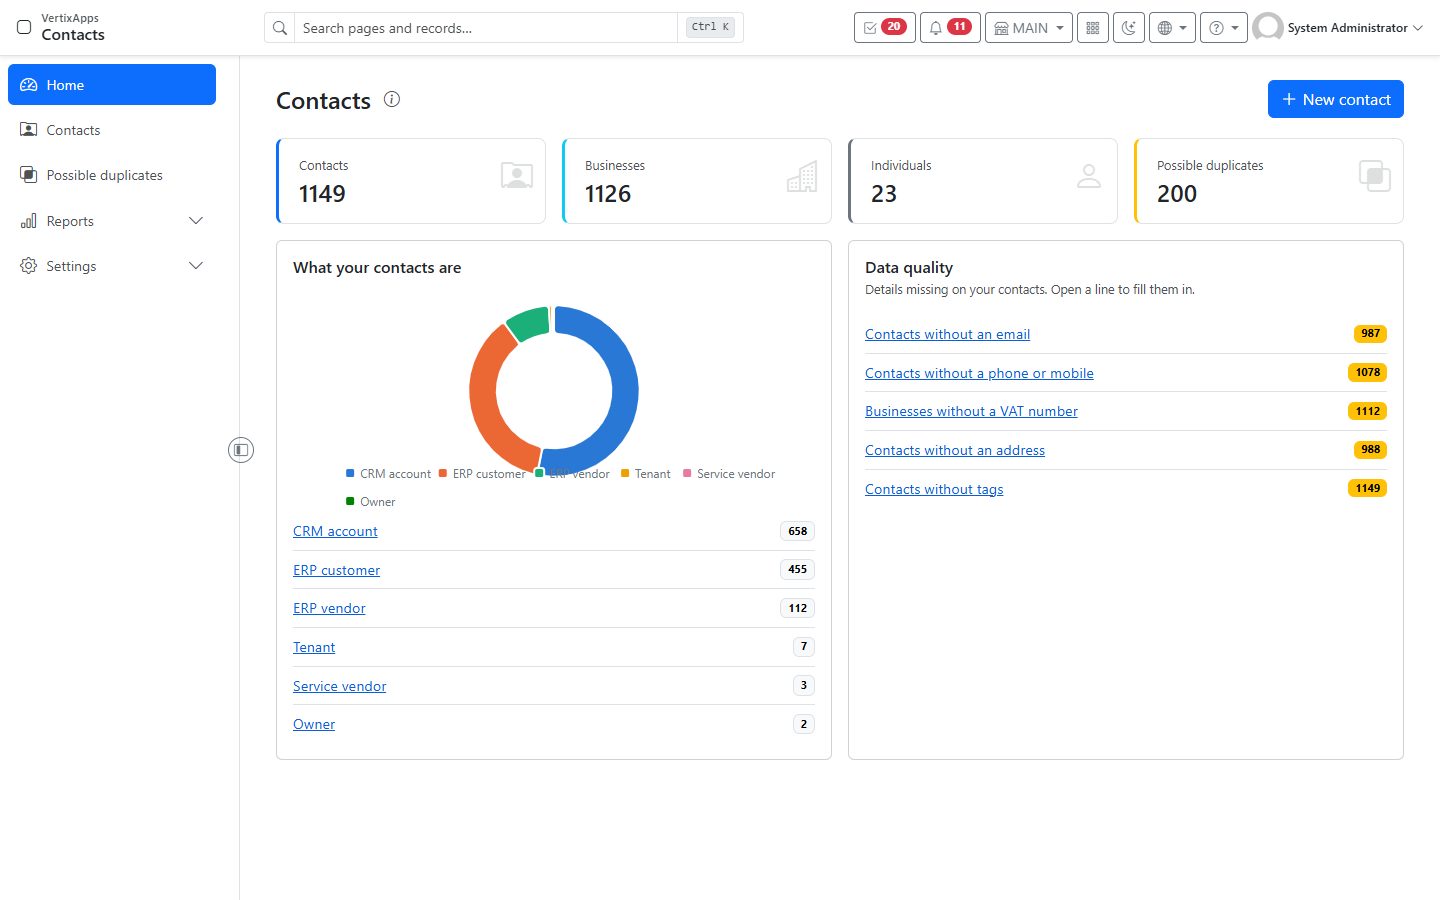Toggle Service vendor legend entry

point(729,474)
